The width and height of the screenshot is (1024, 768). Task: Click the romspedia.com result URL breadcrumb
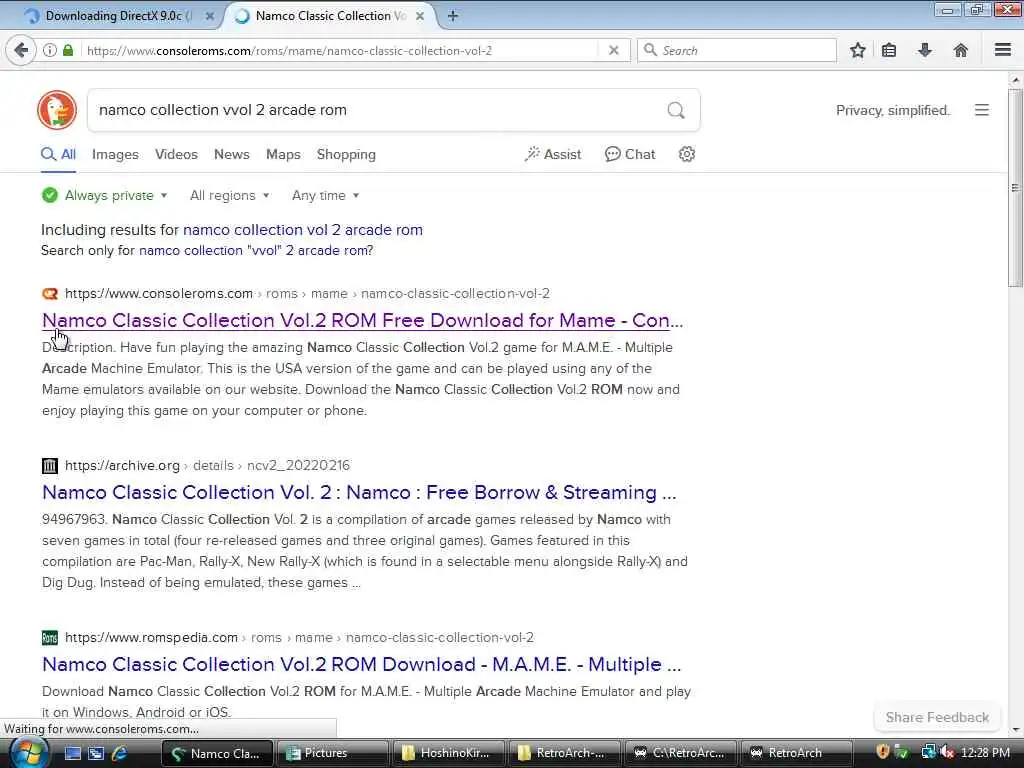(x=299, y=637)
